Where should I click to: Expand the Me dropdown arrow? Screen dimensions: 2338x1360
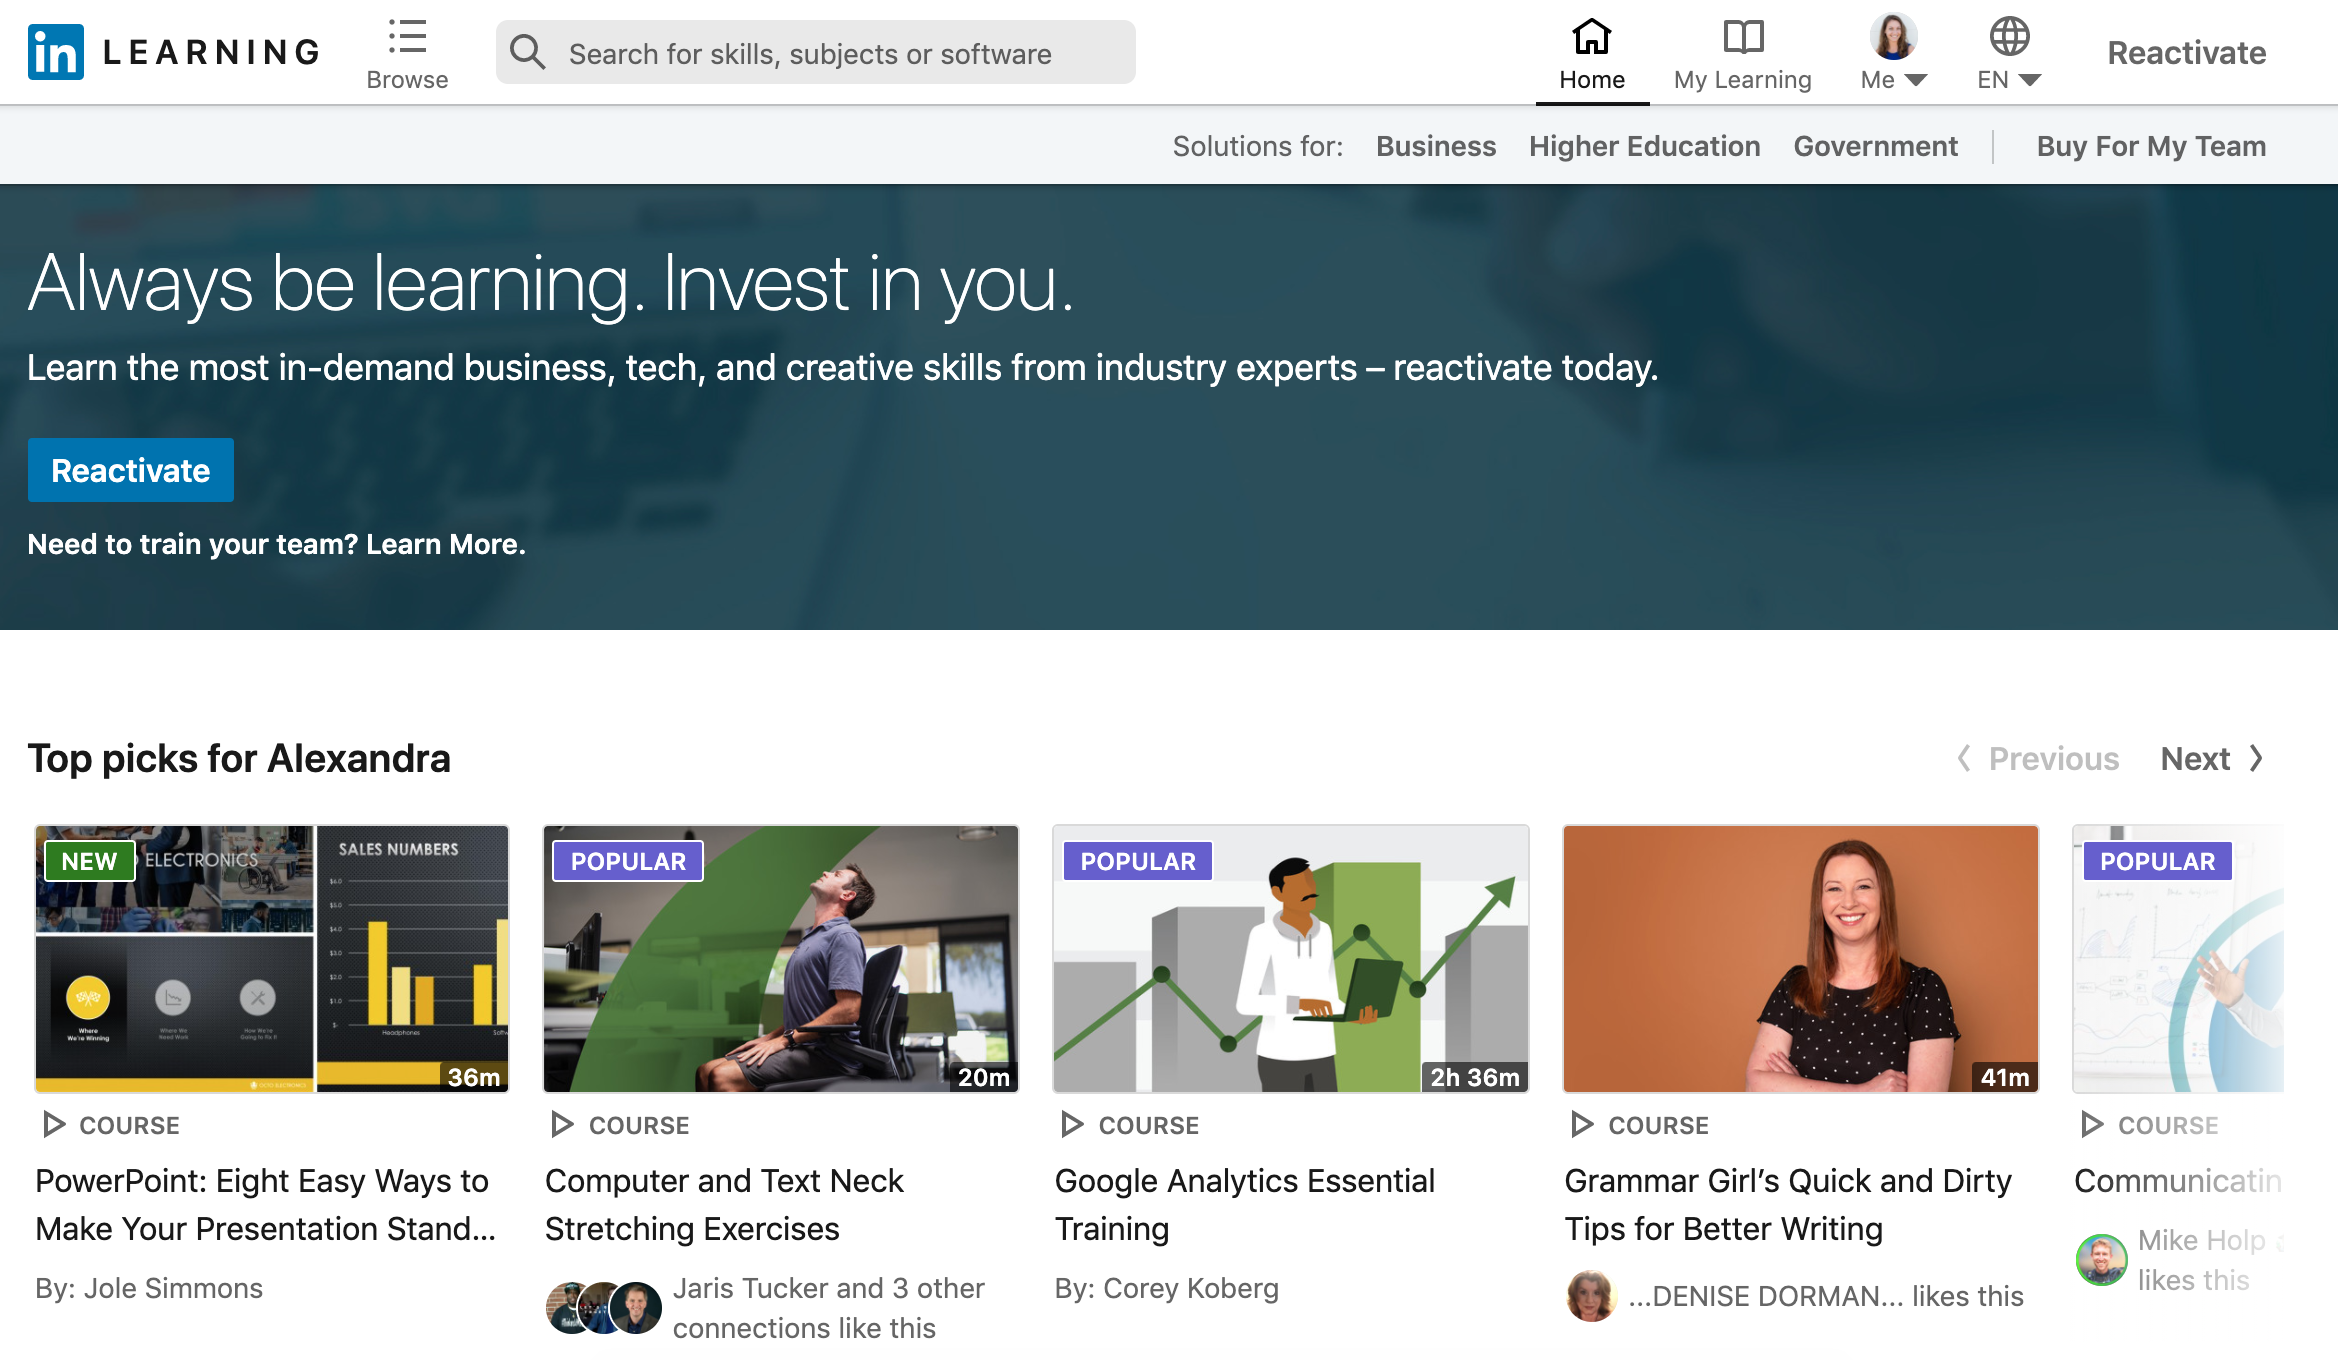tap(1916, 80)
